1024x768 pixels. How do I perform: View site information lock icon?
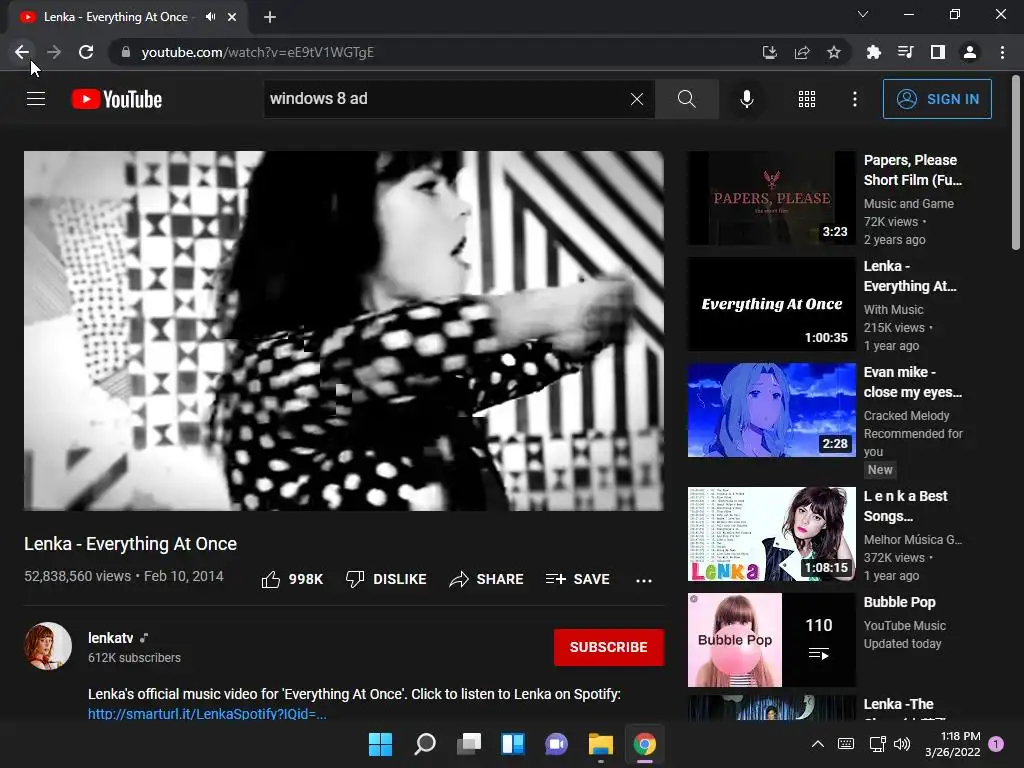pos(126,52)
